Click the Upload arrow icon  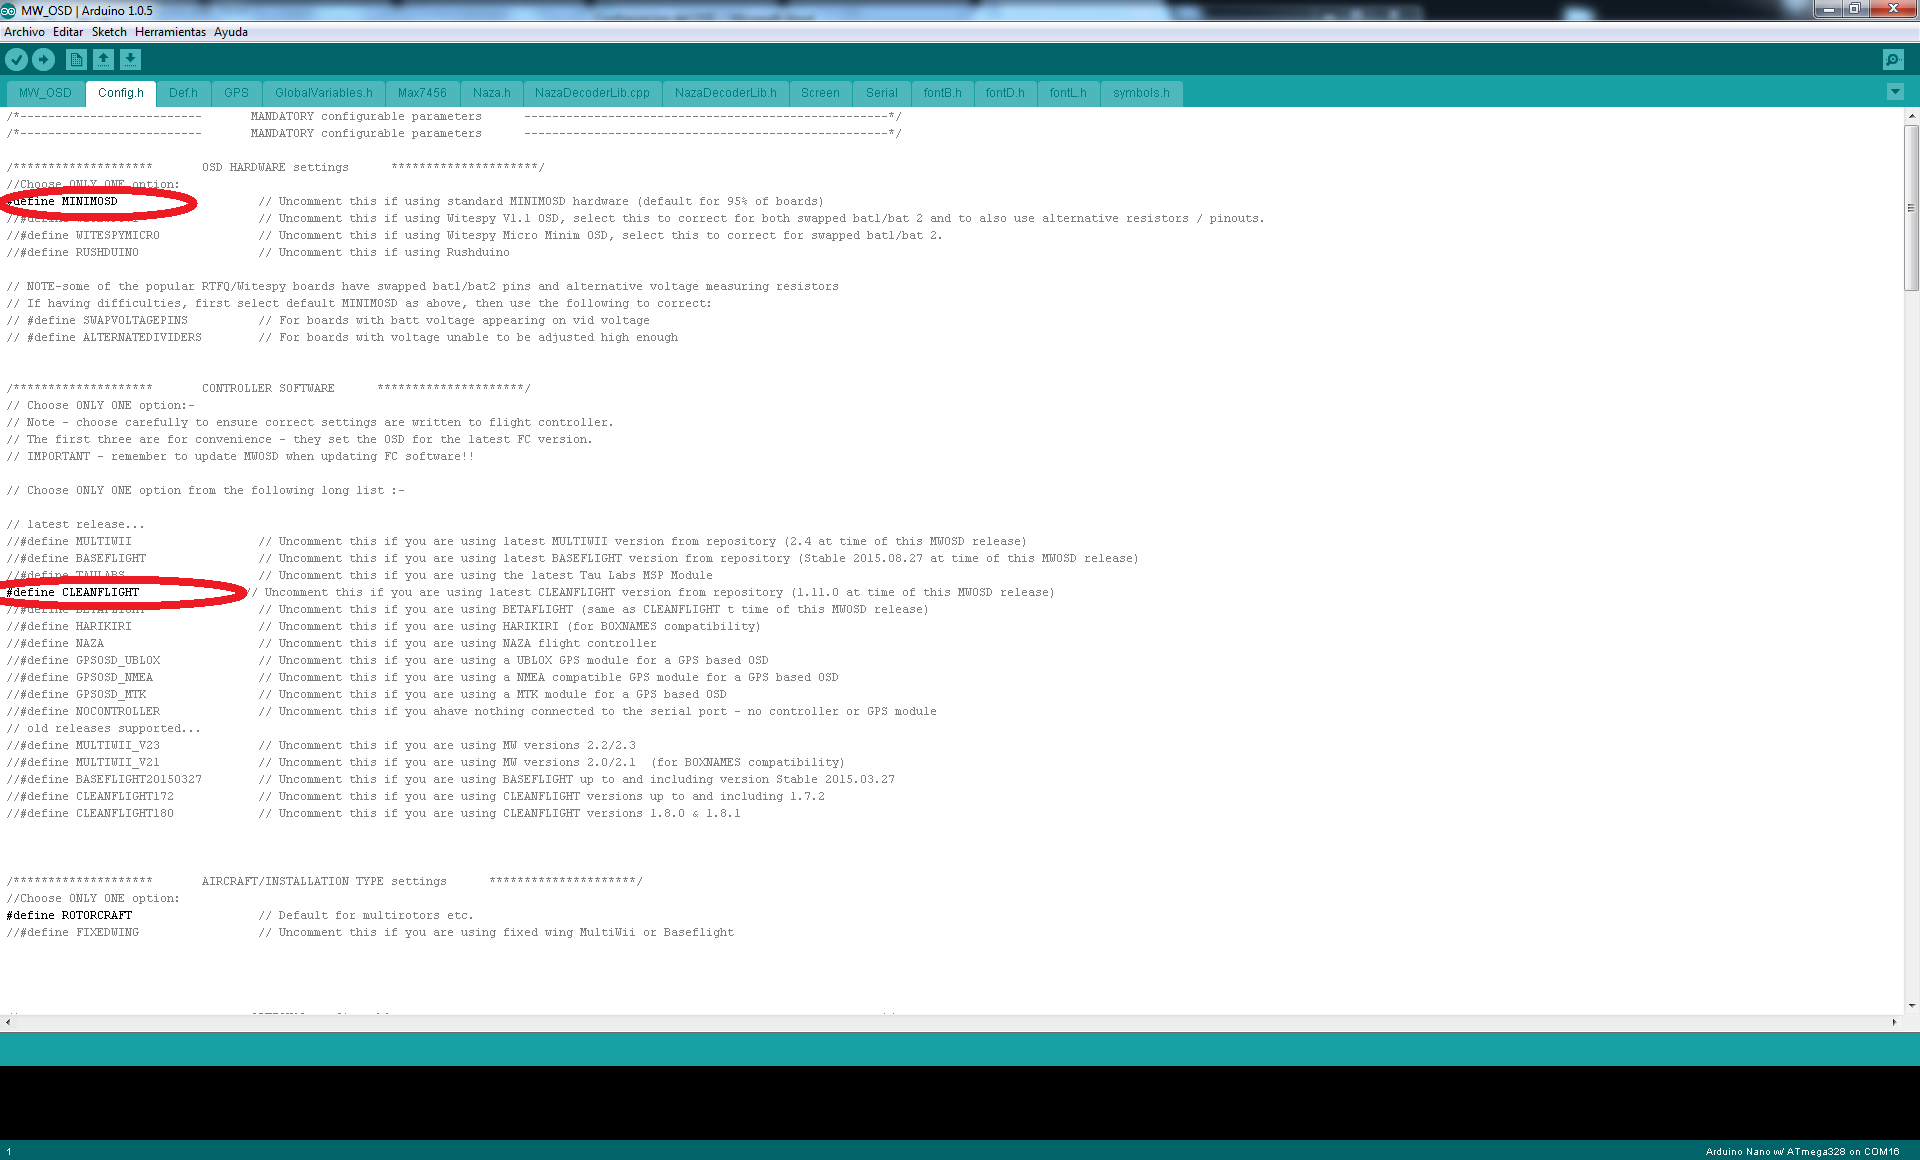43,60
